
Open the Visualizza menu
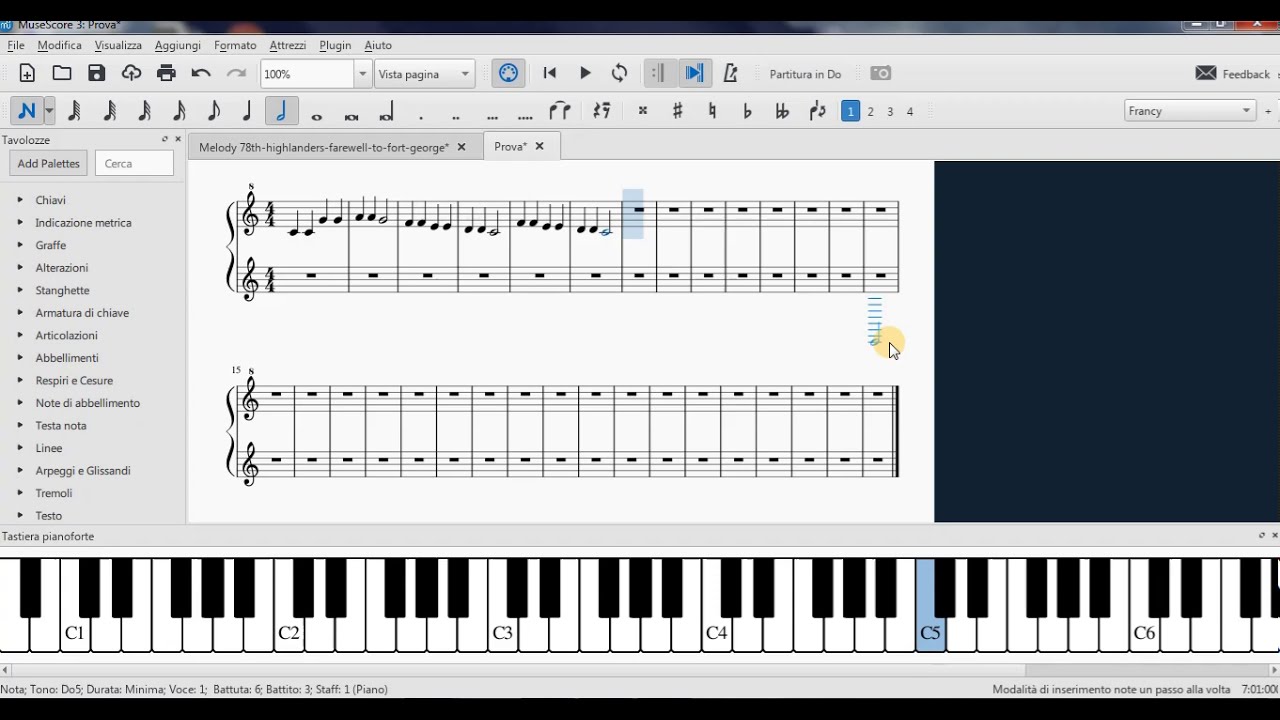(x=118, y=45)
